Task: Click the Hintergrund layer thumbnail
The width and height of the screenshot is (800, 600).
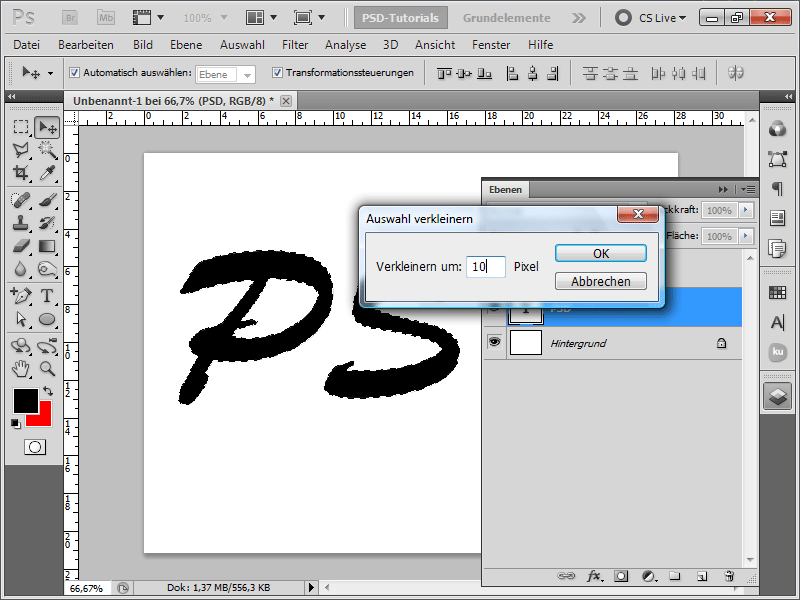Action: tap(526, 342)
